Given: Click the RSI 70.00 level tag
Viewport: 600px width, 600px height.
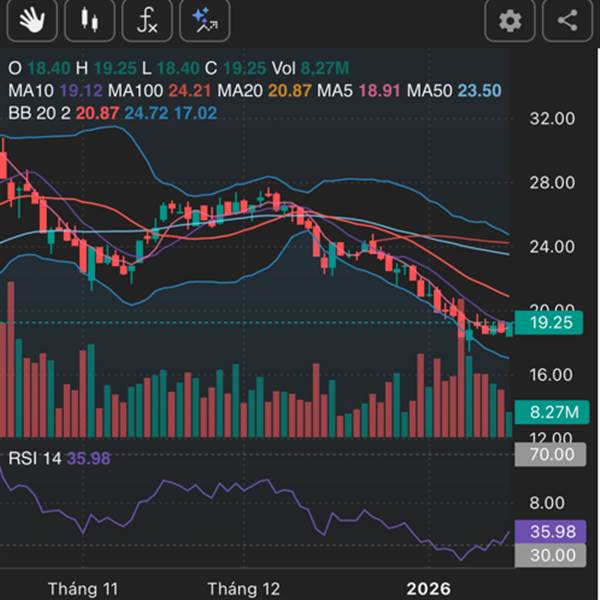Looking at the screenshot, I should pyautogui.click(x=551, y=455).
